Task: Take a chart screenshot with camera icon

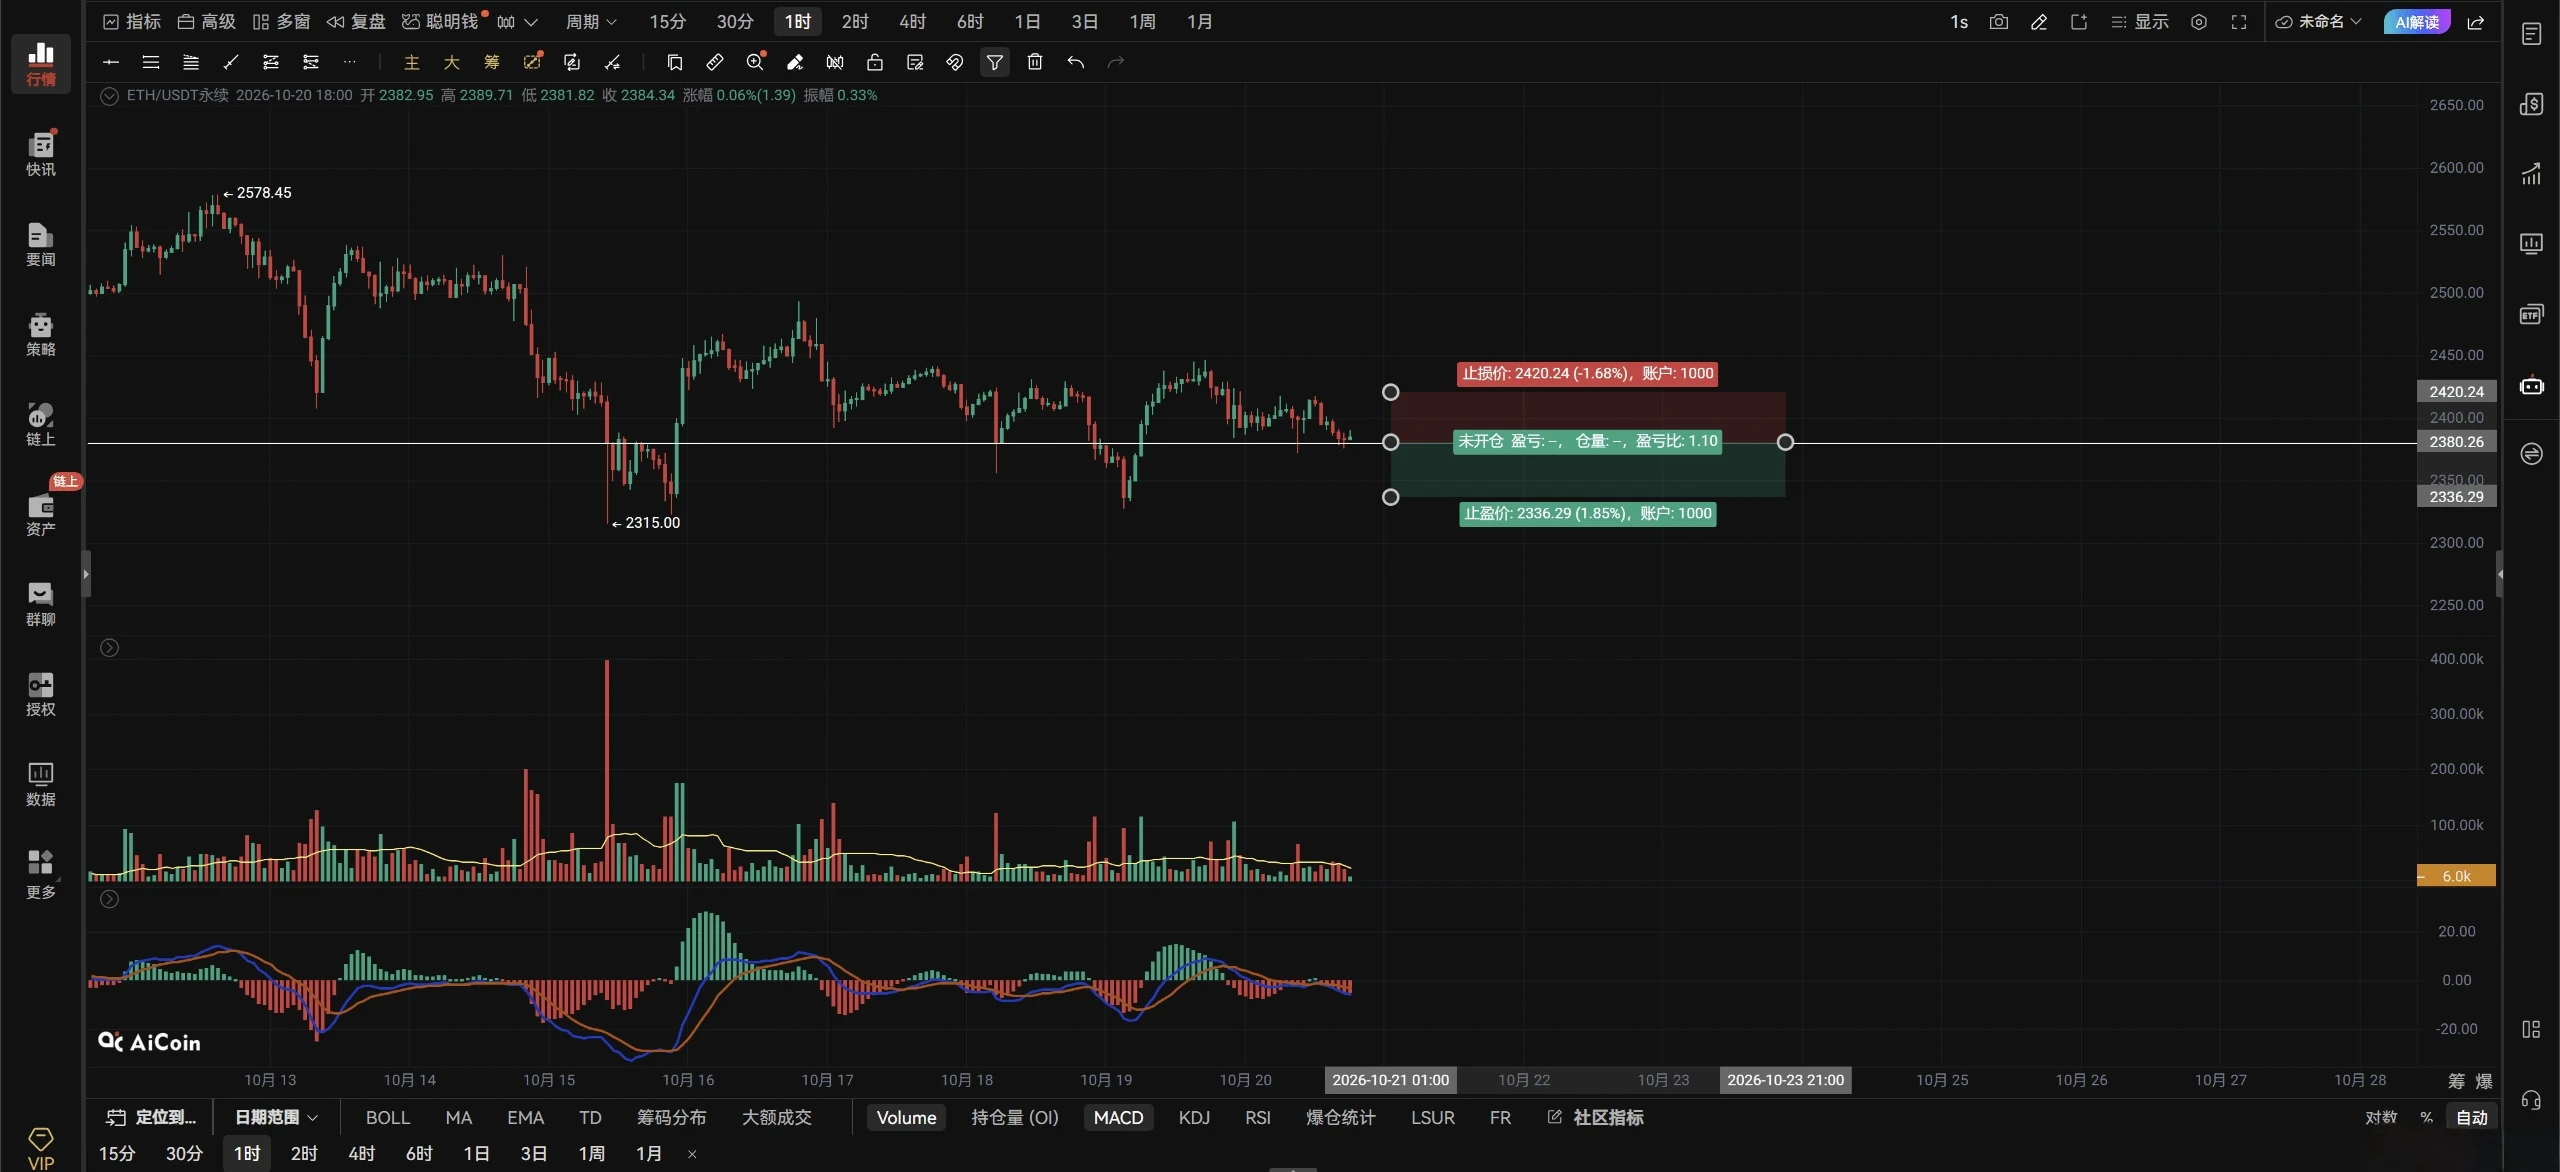Action: tap(1999, 22)
